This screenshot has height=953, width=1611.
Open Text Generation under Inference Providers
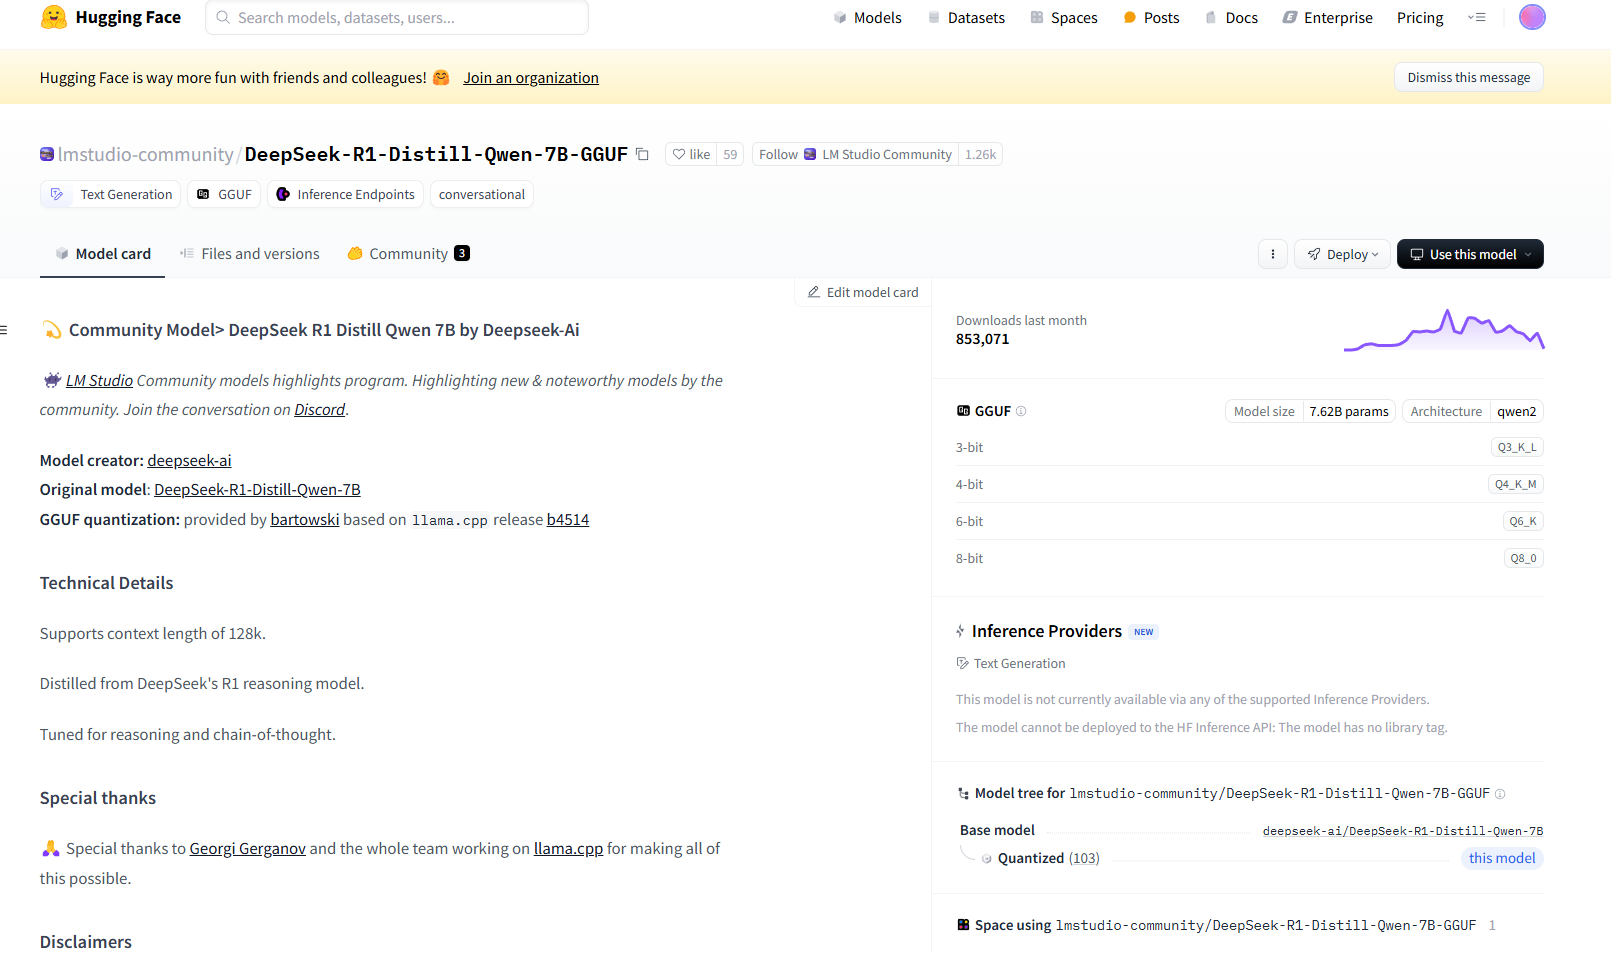coord(1011,664)
